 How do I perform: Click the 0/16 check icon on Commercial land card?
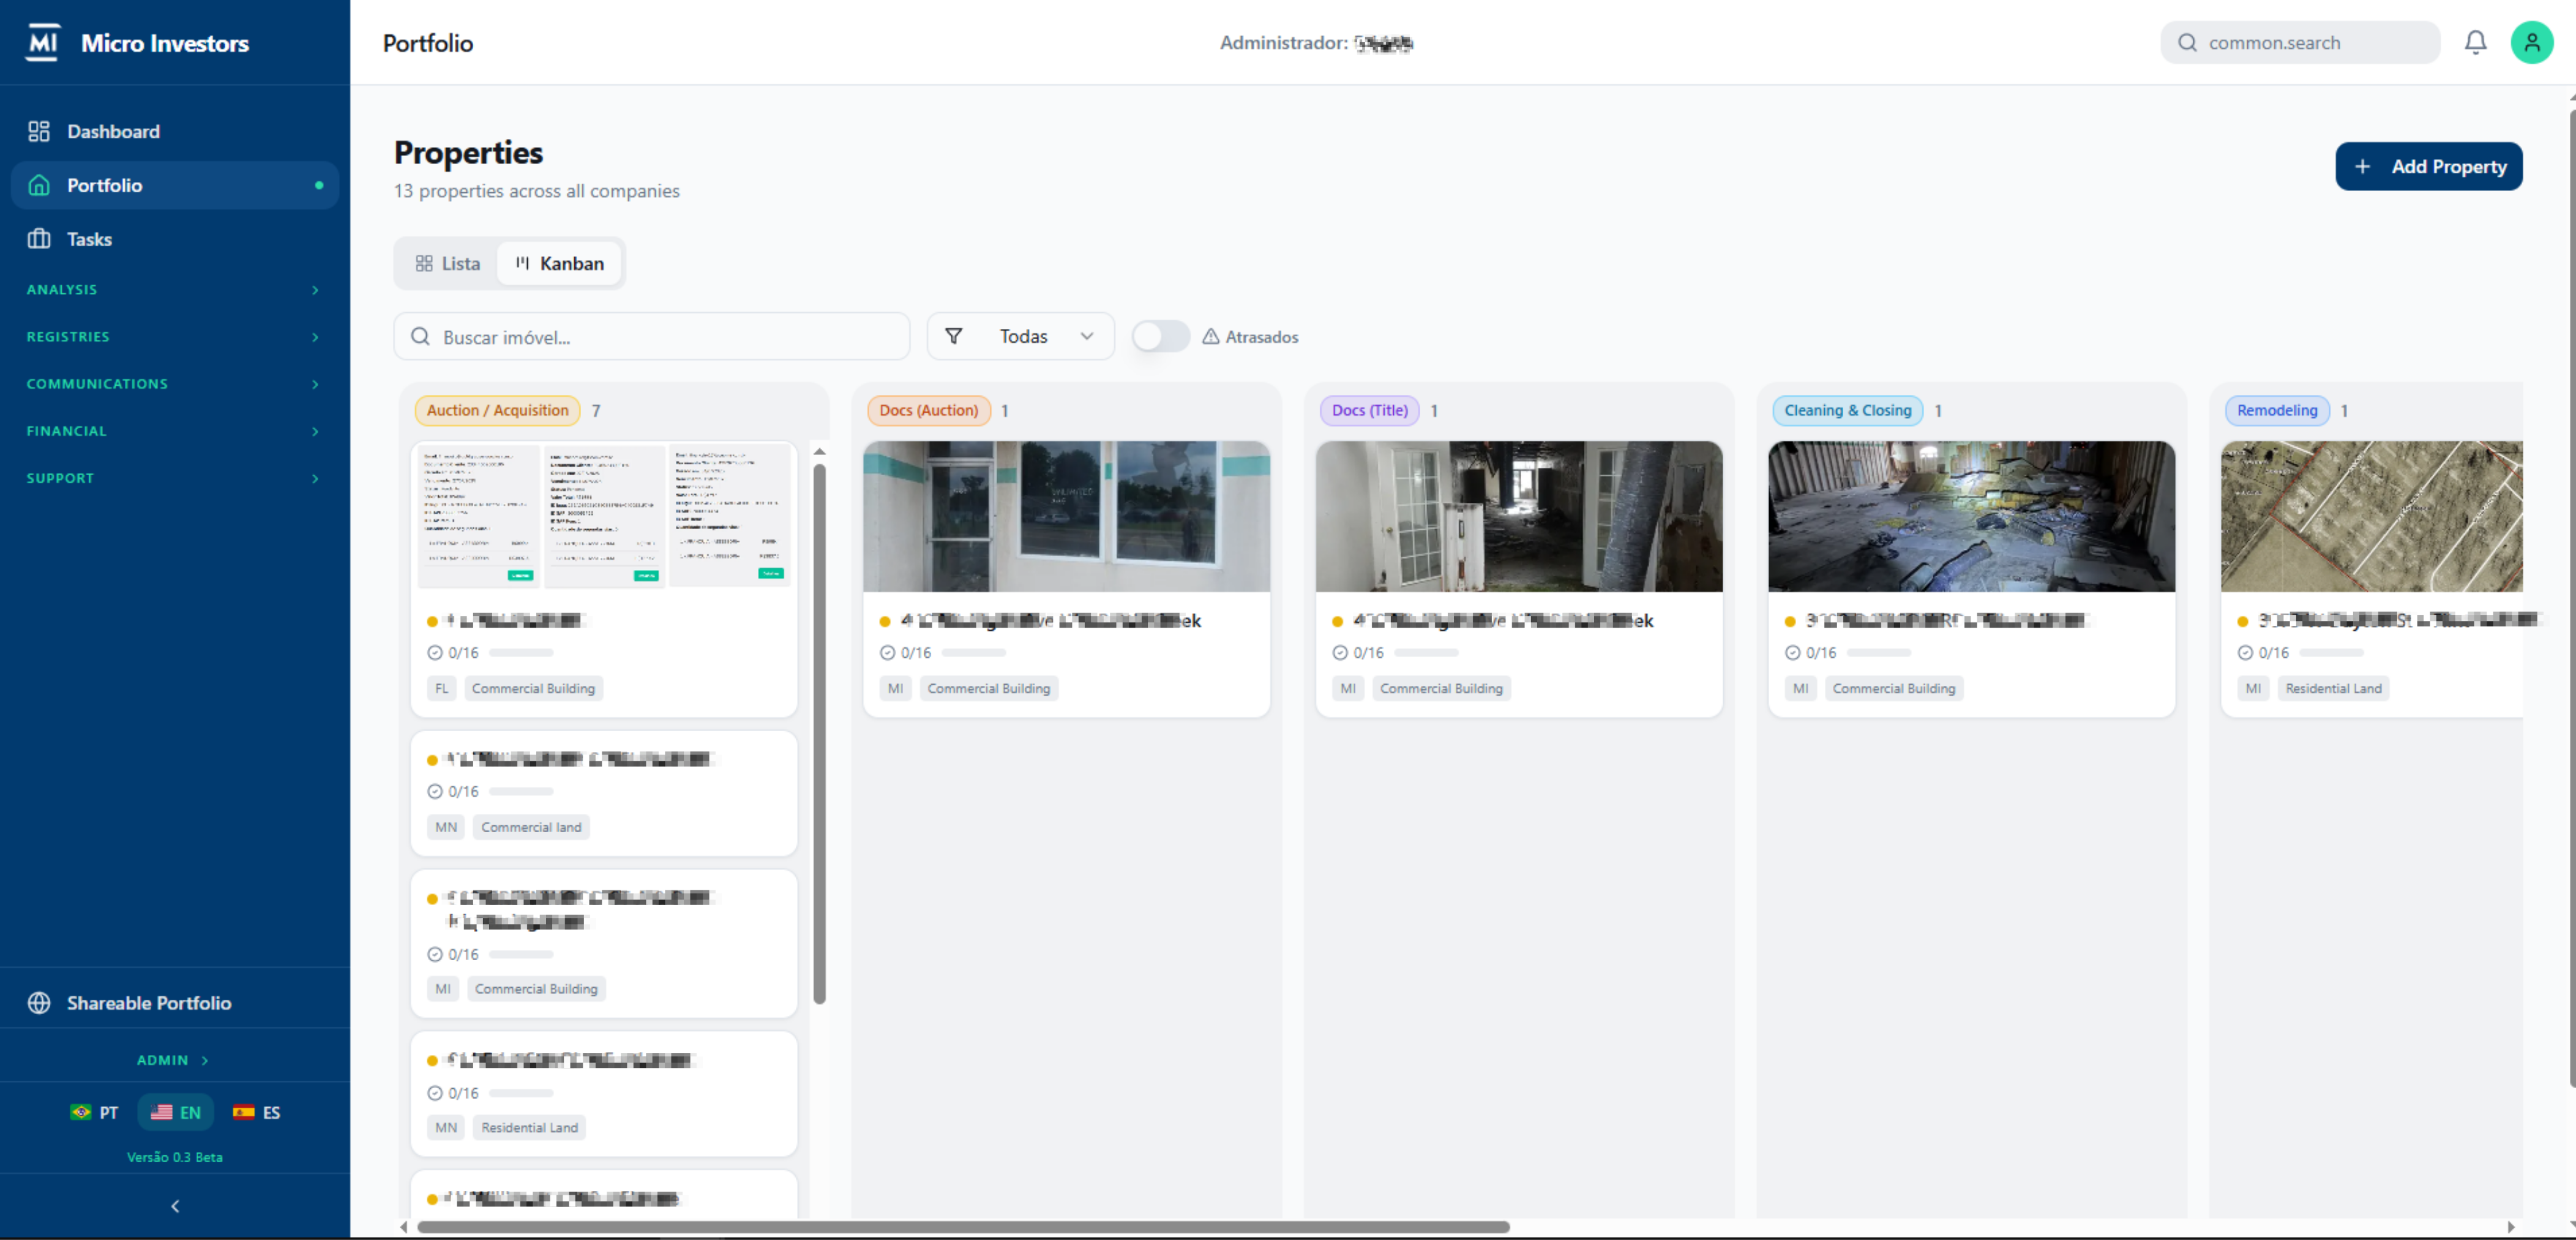[434, 791]
